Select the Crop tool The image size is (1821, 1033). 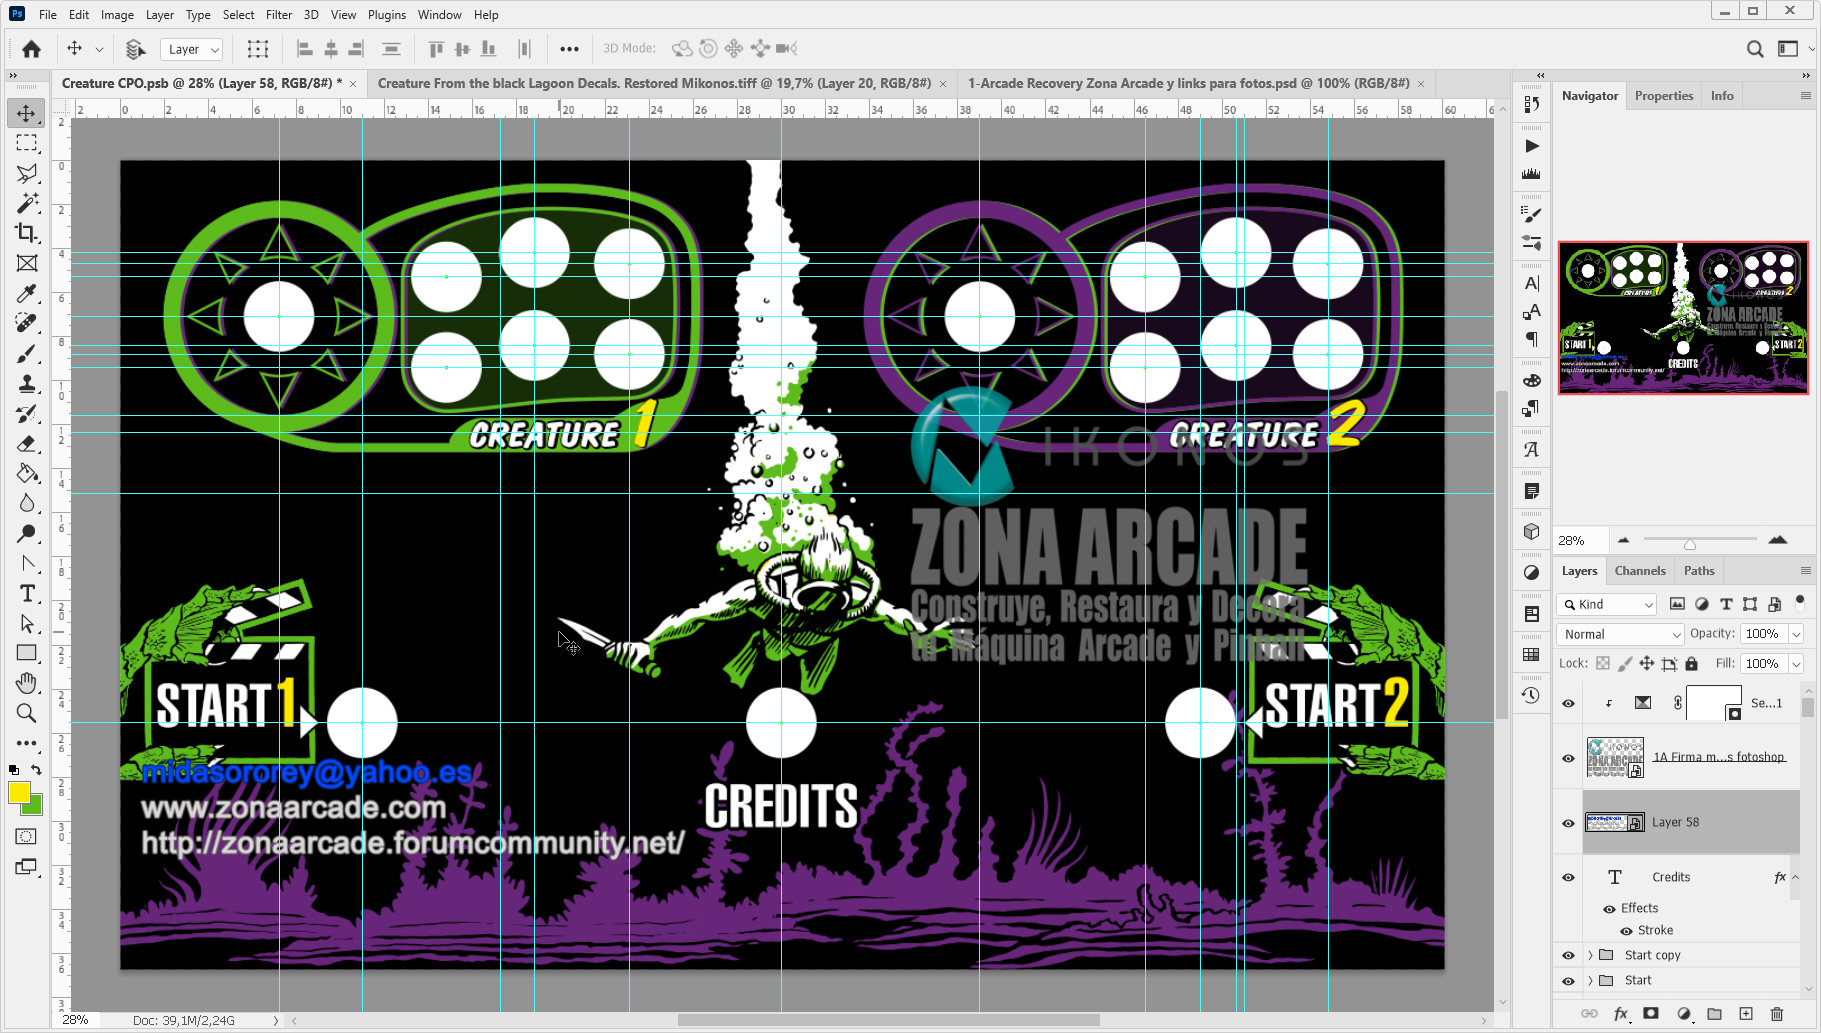click(26, 233)
